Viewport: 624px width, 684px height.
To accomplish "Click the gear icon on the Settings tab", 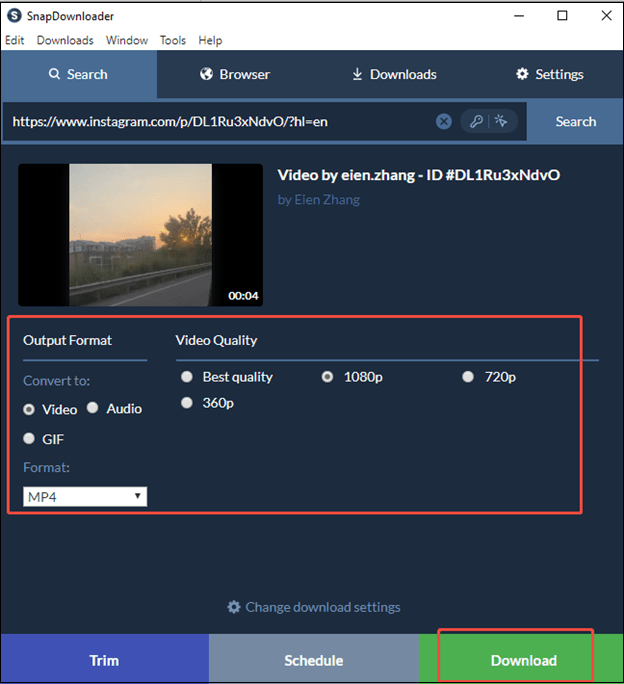I will point(522,74).
